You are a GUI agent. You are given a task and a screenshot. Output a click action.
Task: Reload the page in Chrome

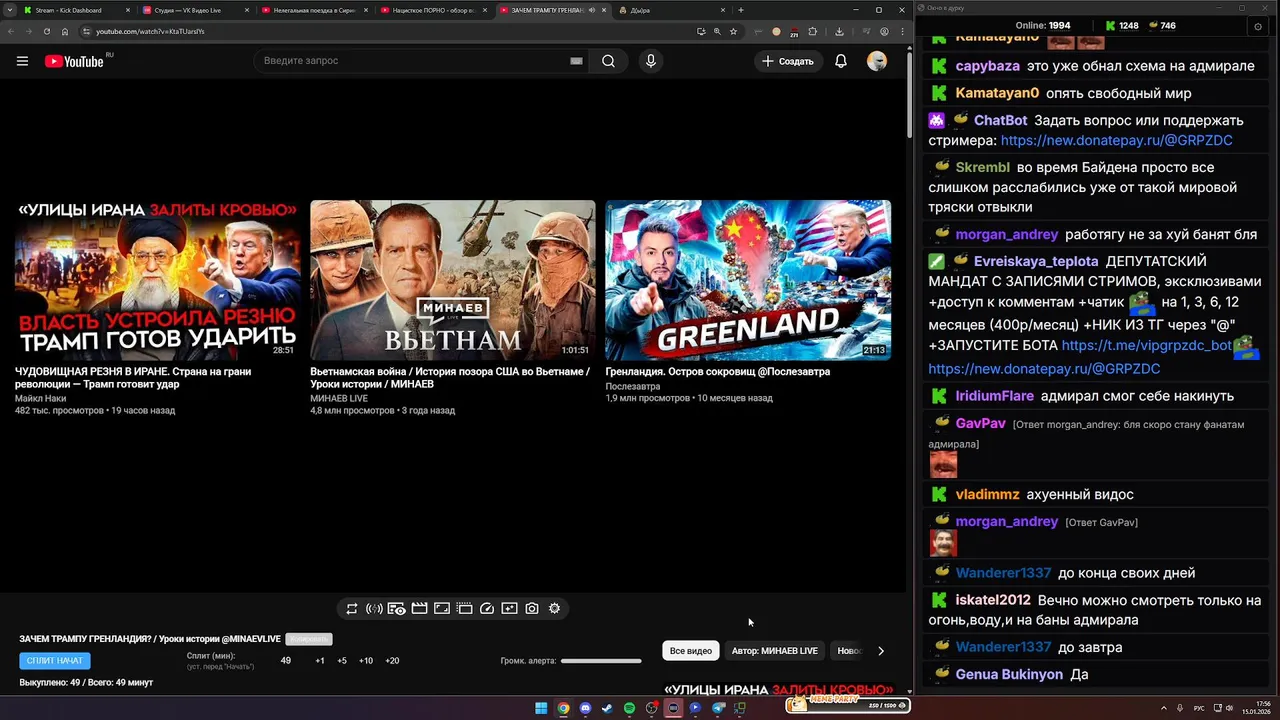[x=46, y=31]
